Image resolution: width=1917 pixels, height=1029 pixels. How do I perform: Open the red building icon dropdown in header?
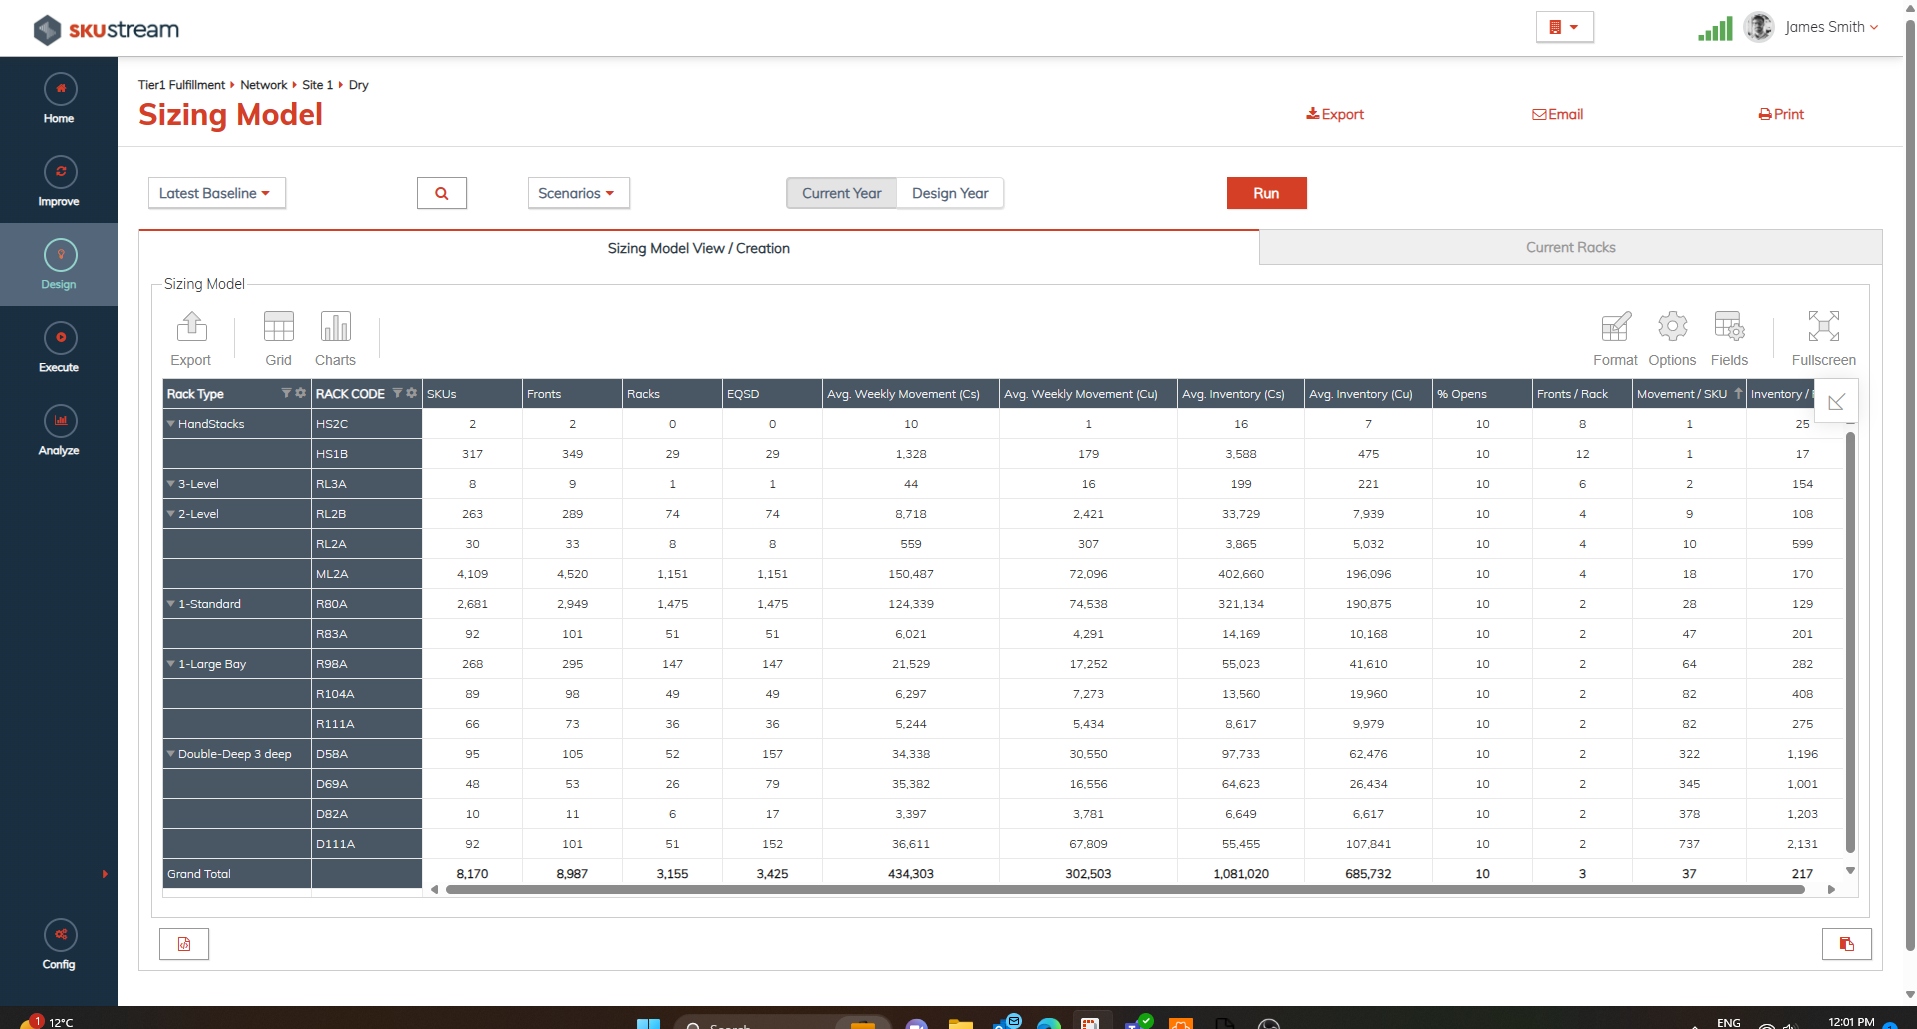[1564, 27]
